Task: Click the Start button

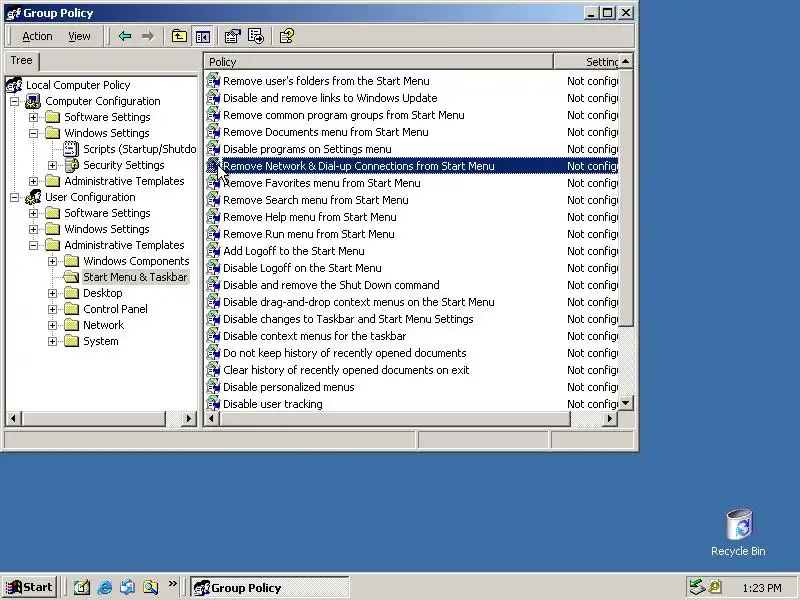Action: click(x=29, y=587)
